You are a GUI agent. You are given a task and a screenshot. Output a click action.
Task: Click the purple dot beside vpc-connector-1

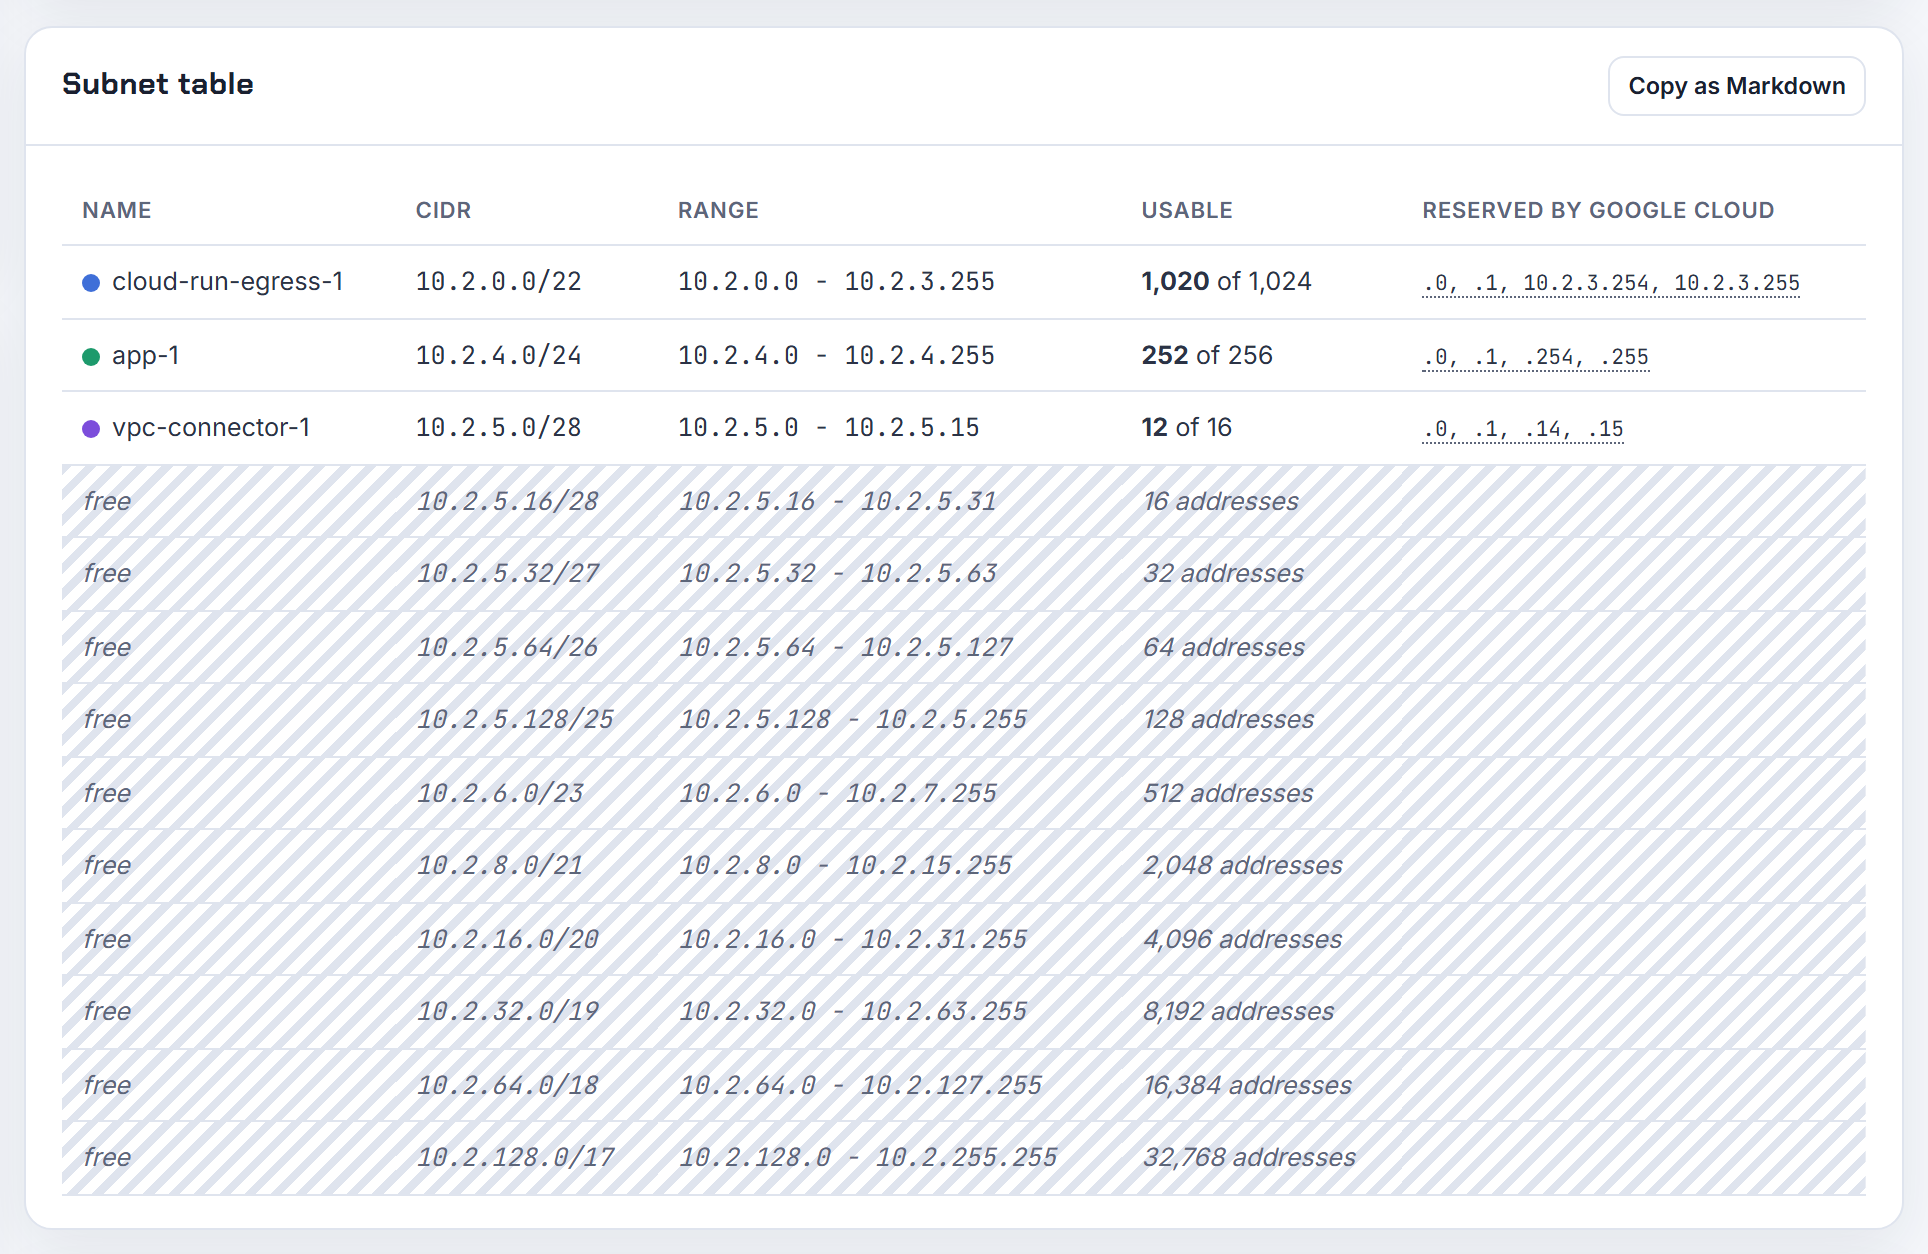coord(91,429)
